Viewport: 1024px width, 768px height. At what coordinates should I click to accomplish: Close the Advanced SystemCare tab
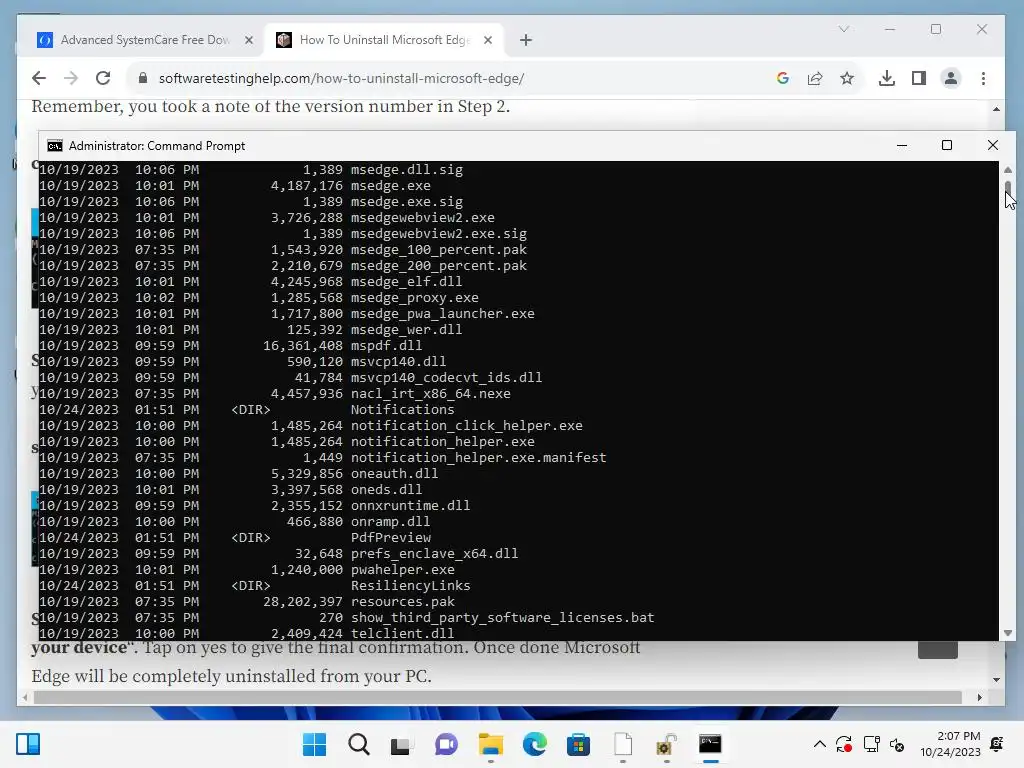pos(249,40)
